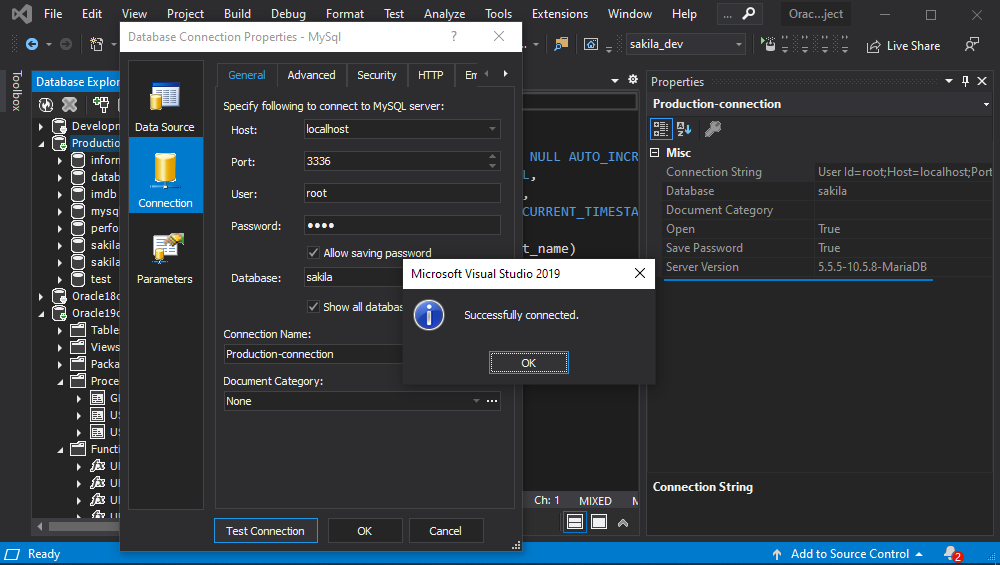
Task: Click the horizontal split view icon
Action: point(575,522)
